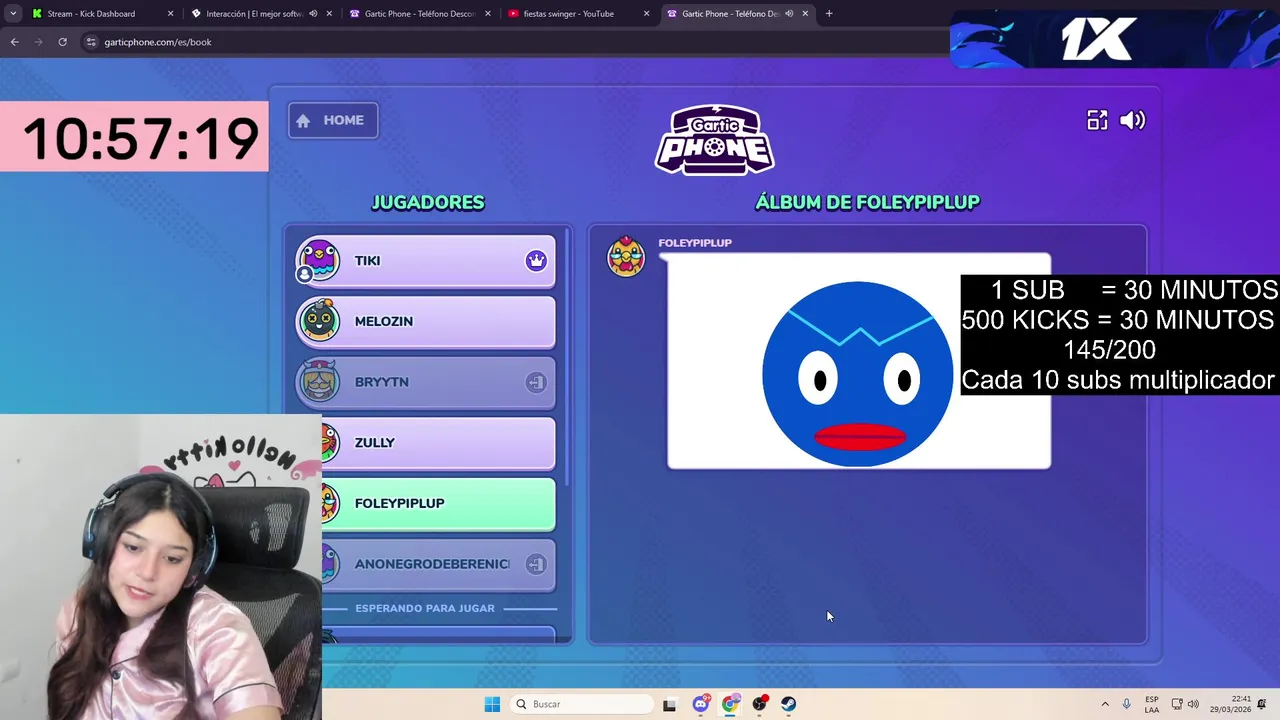Click the HOME button
Image resolution: width=1280 pixels, height=720 pixels.
click(333, 120)
